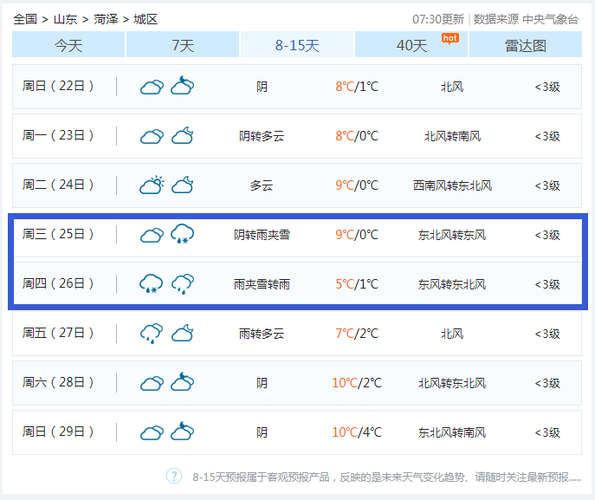Go to 全国 breadcrumb link

tap(25, 19)
